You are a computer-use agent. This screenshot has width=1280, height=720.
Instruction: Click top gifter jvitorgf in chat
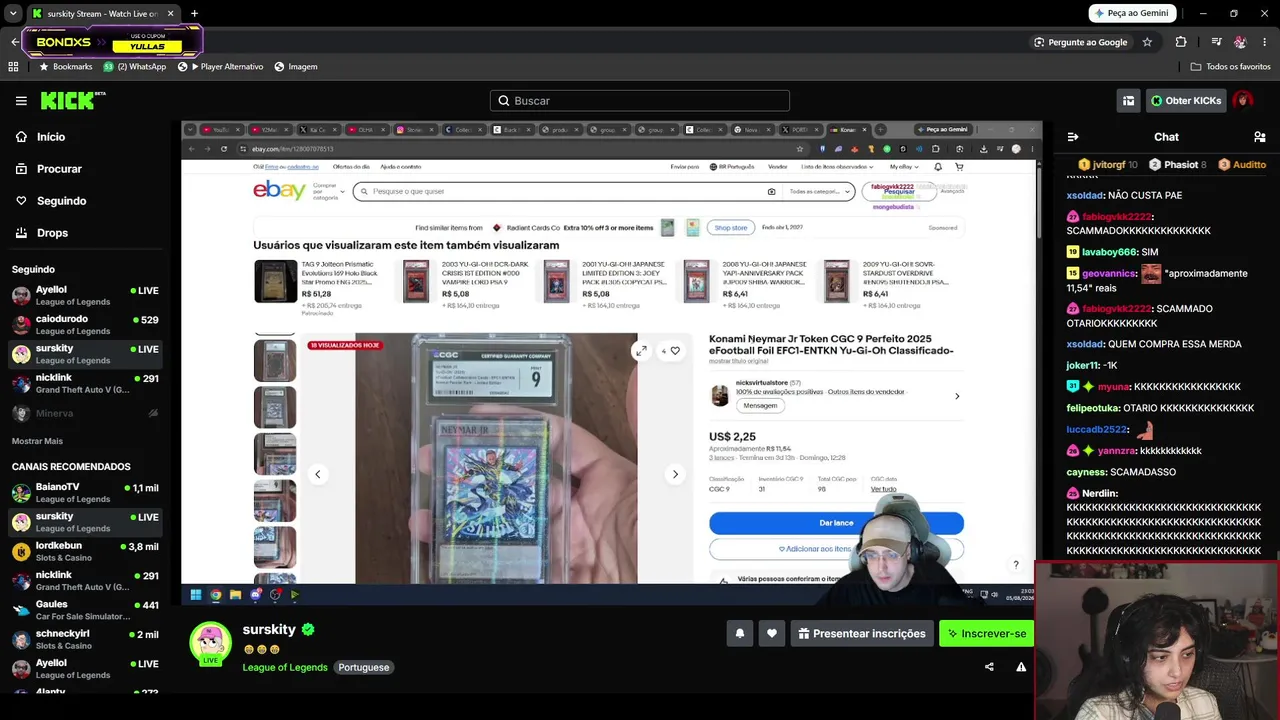(1108, 164)
